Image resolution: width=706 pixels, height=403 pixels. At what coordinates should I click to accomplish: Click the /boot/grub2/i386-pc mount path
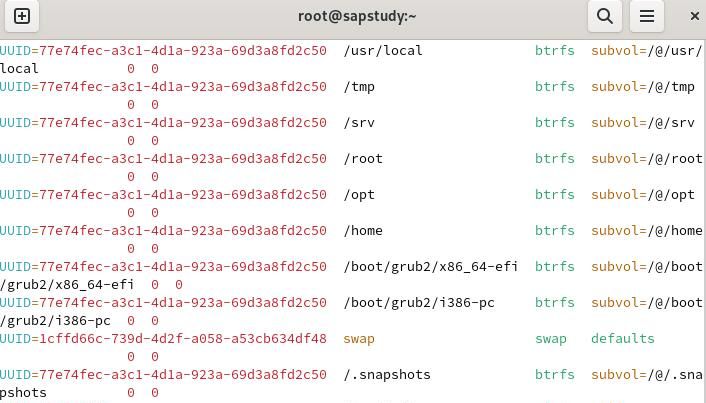[x=419, y=303]
